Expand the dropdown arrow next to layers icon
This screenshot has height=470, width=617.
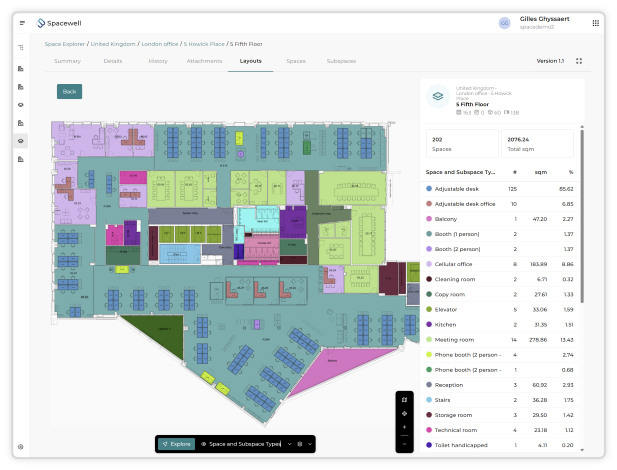click(310, 444)
